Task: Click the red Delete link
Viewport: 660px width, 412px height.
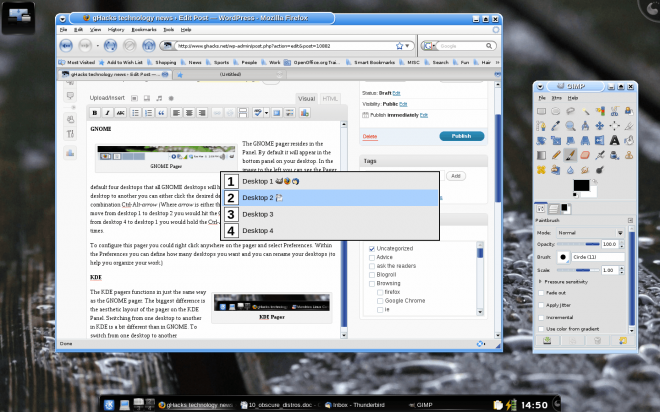Action: pos(369,136)
